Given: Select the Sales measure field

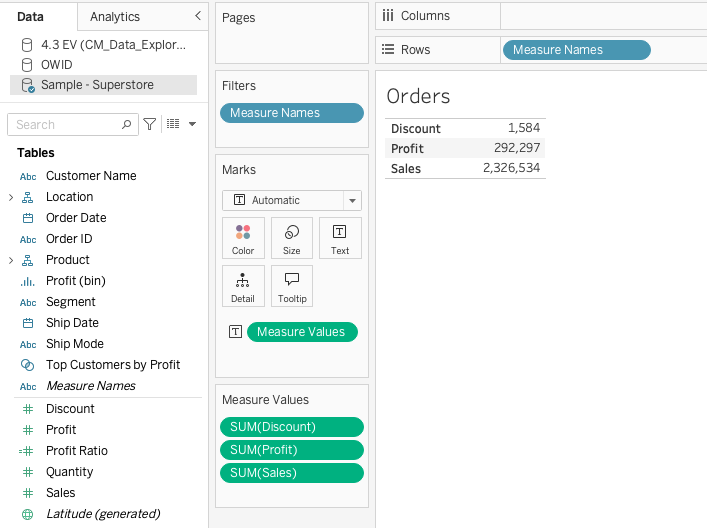Looking at the screenshot, I should pyautogui.click(x=60, y=493).
